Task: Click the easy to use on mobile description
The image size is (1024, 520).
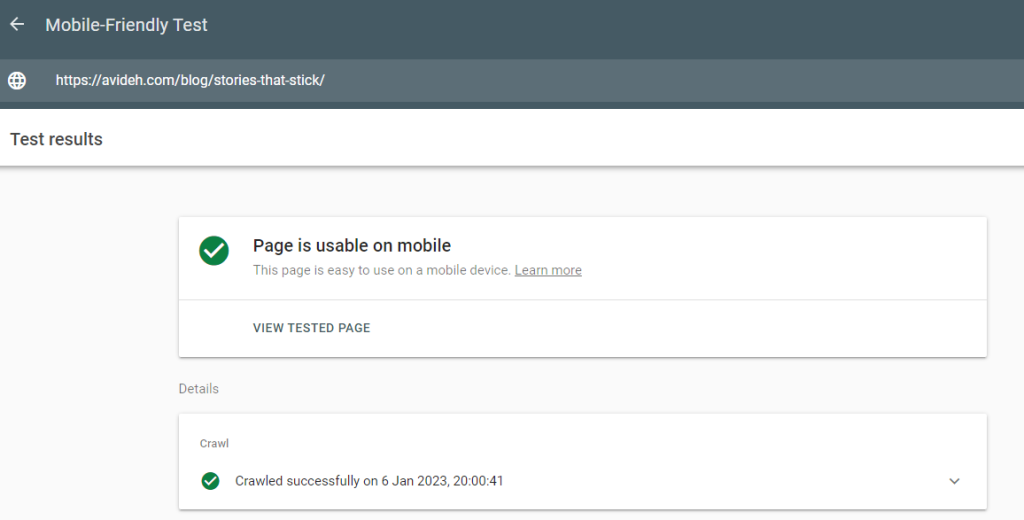Action: (382, 270)
